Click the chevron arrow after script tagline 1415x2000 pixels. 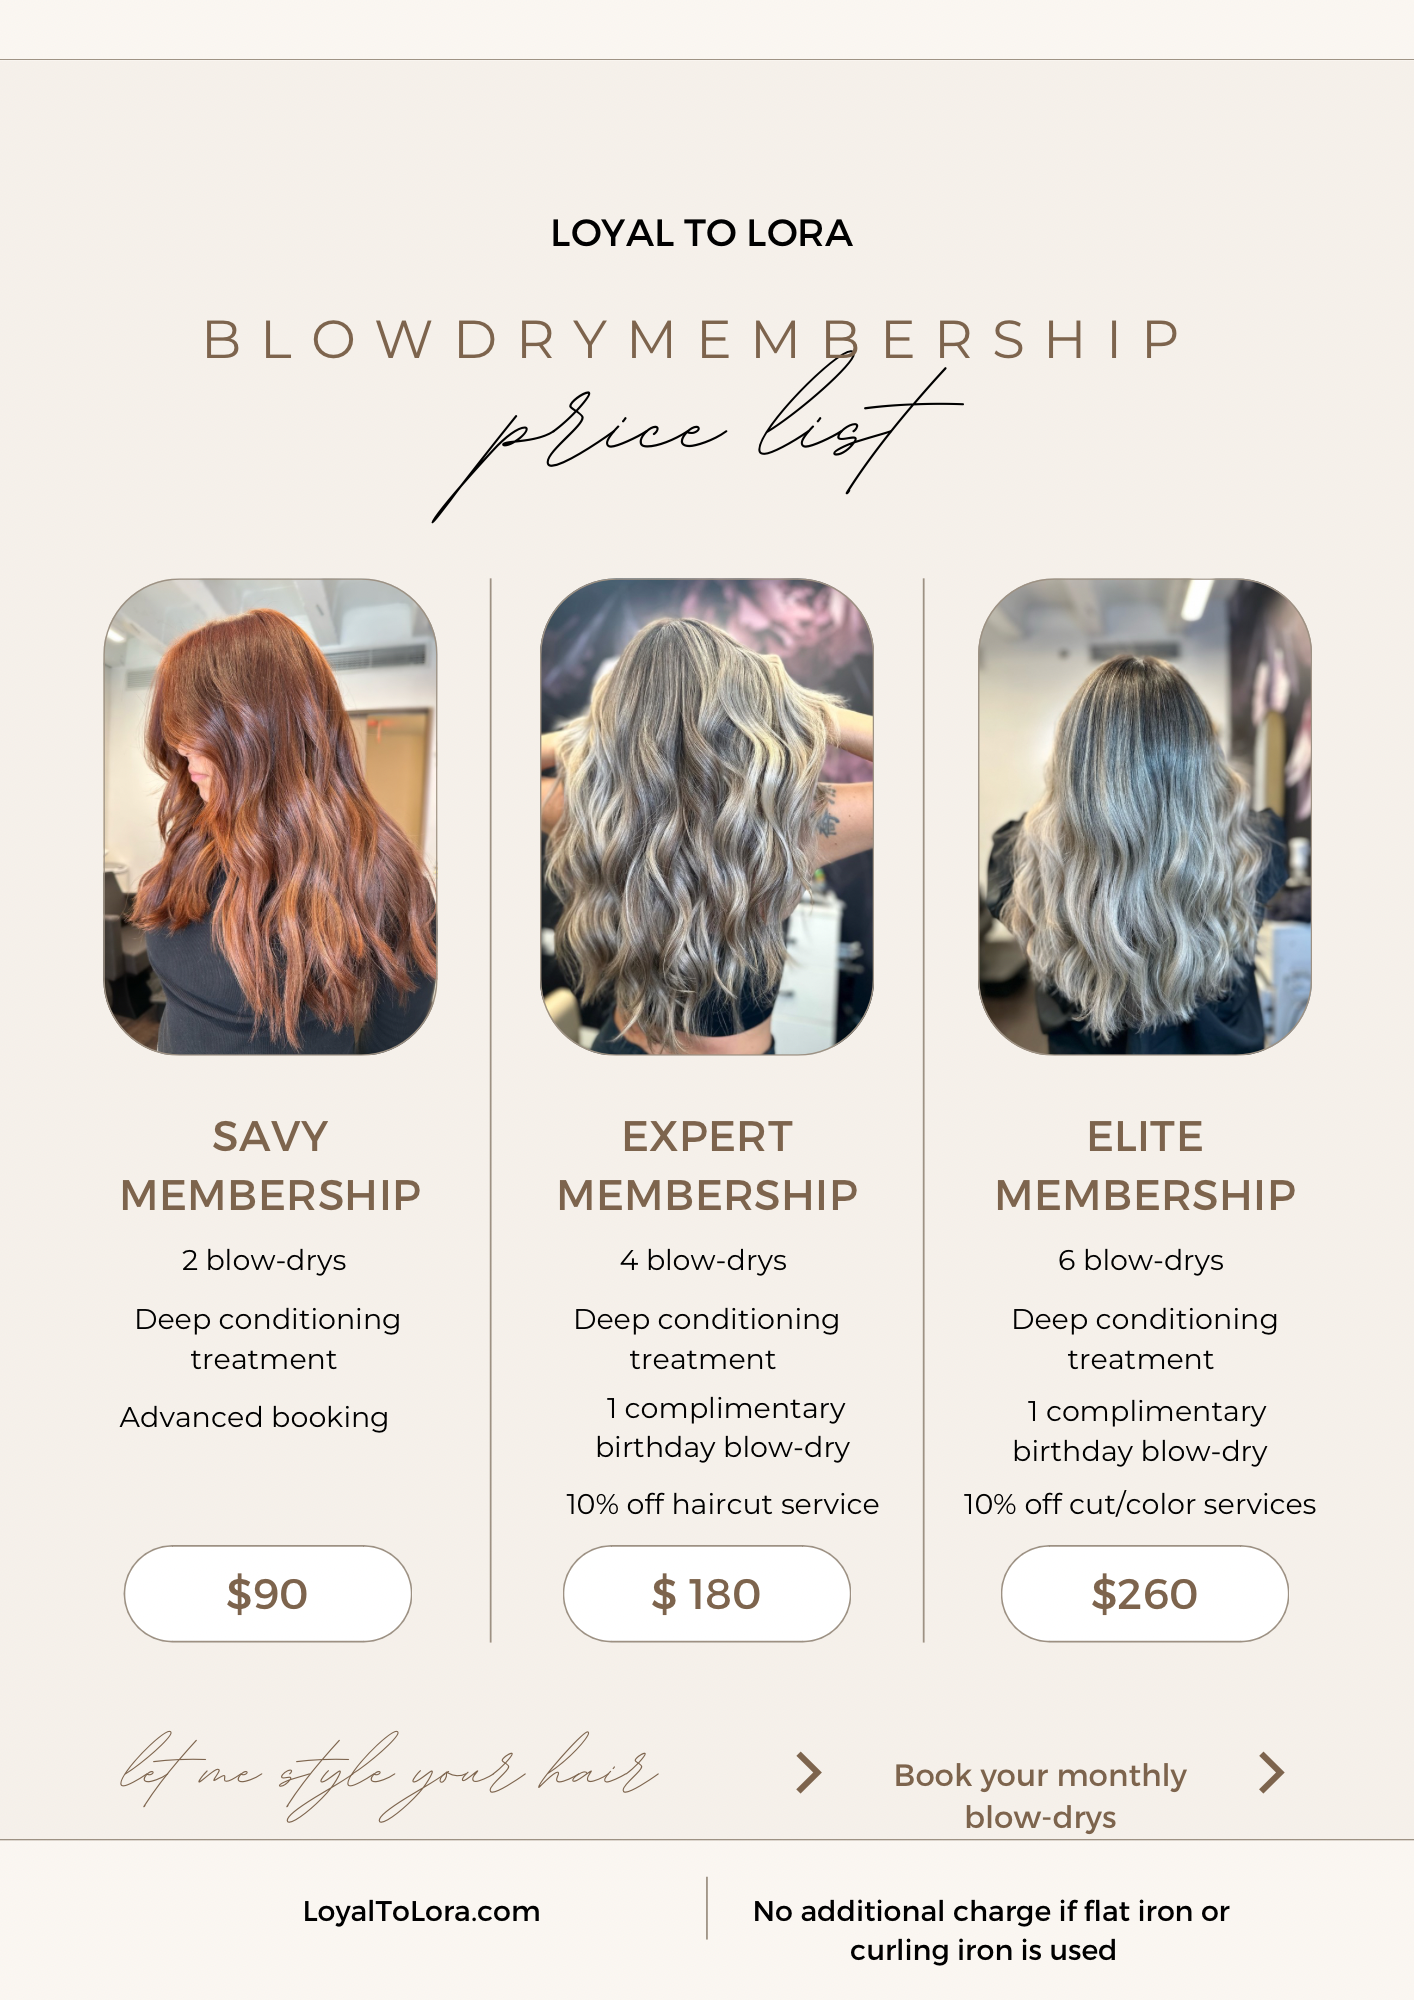809,1772
